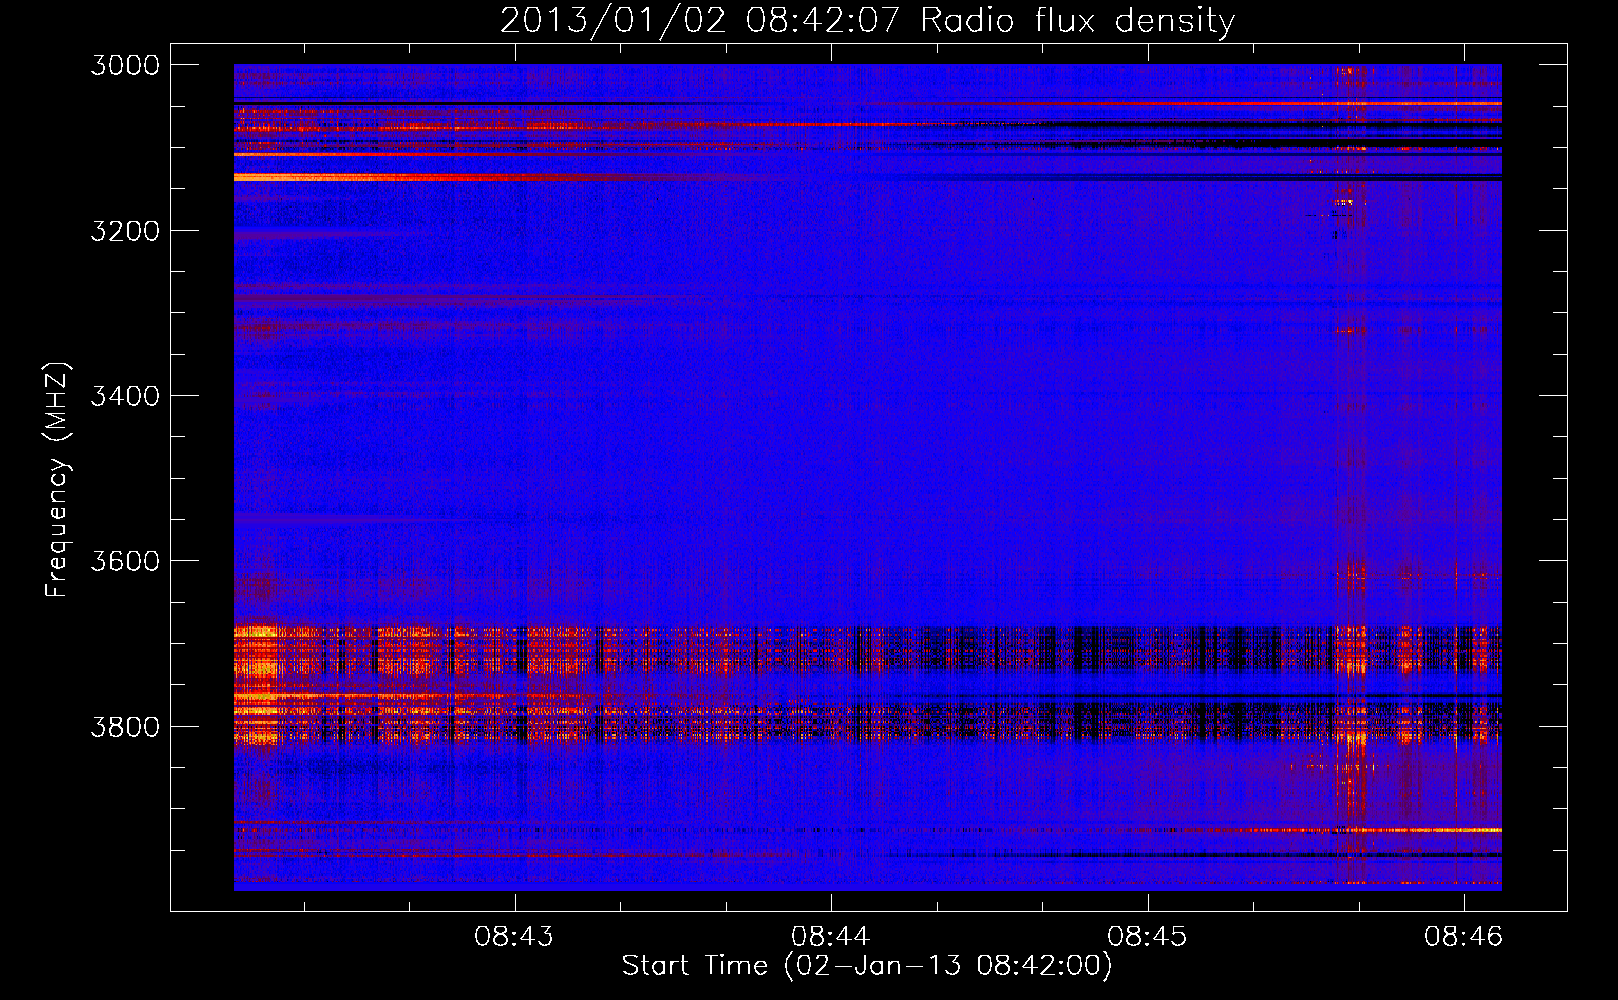The height and width of the screenshot is (1000, 1618).
Task: Click the 08:43 time tick label
Action: (514, 936)
